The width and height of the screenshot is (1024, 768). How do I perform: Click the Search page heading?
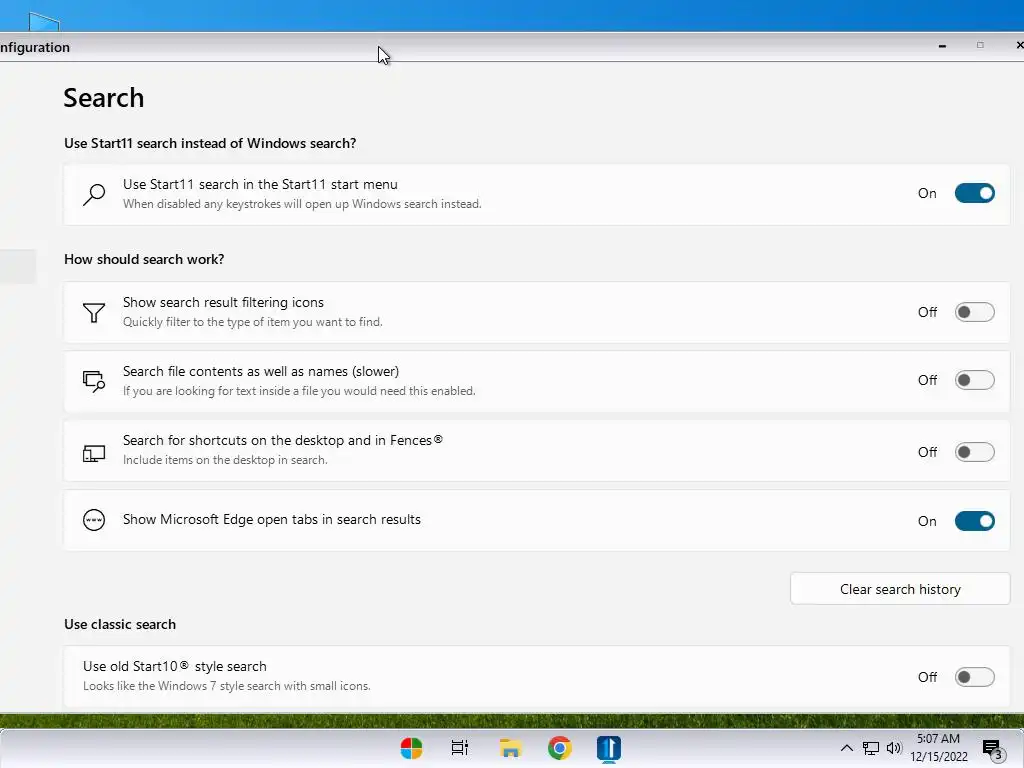103,98
